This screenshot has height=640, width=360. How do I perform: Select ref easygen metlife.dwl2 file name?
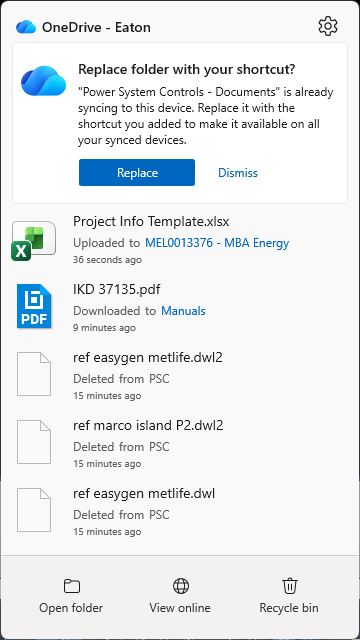point(148,358)
